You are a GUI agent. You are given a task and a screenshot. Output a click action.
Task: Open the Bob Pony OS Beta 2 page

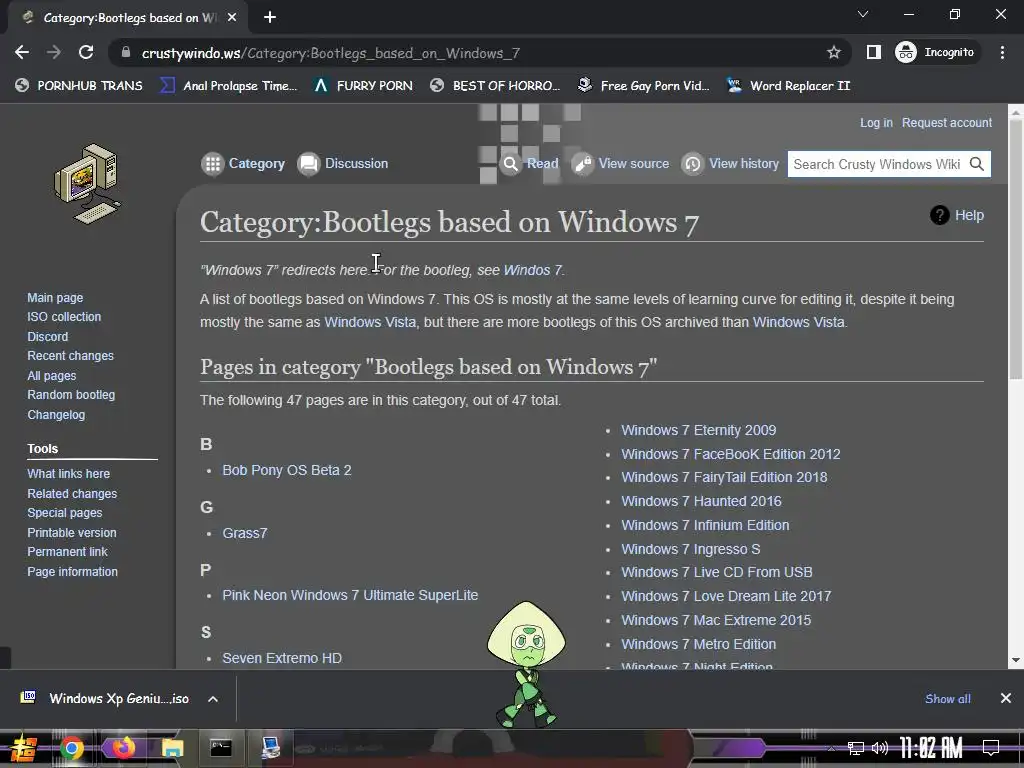point(287,470)
